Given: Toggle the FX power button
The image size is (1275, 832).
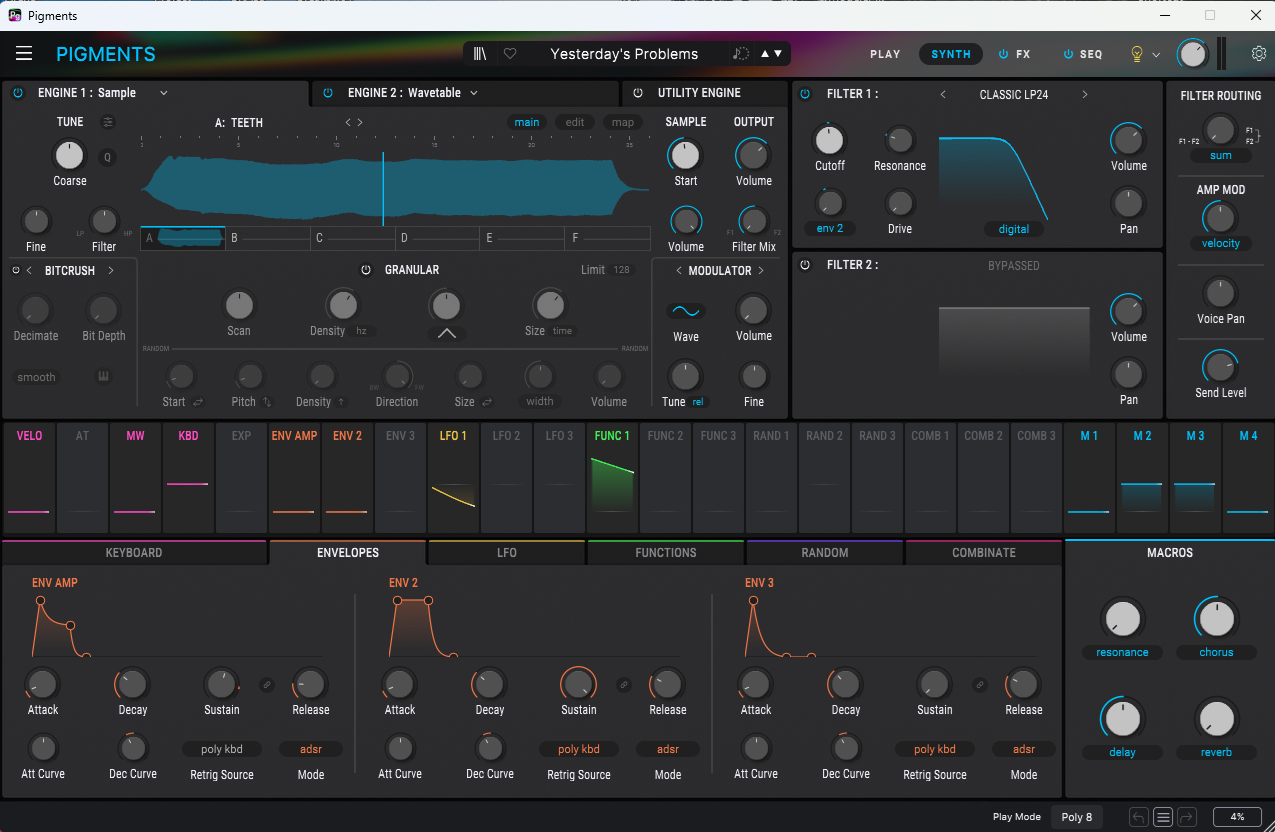Looking at the screenshot, I should (1003, 54).
